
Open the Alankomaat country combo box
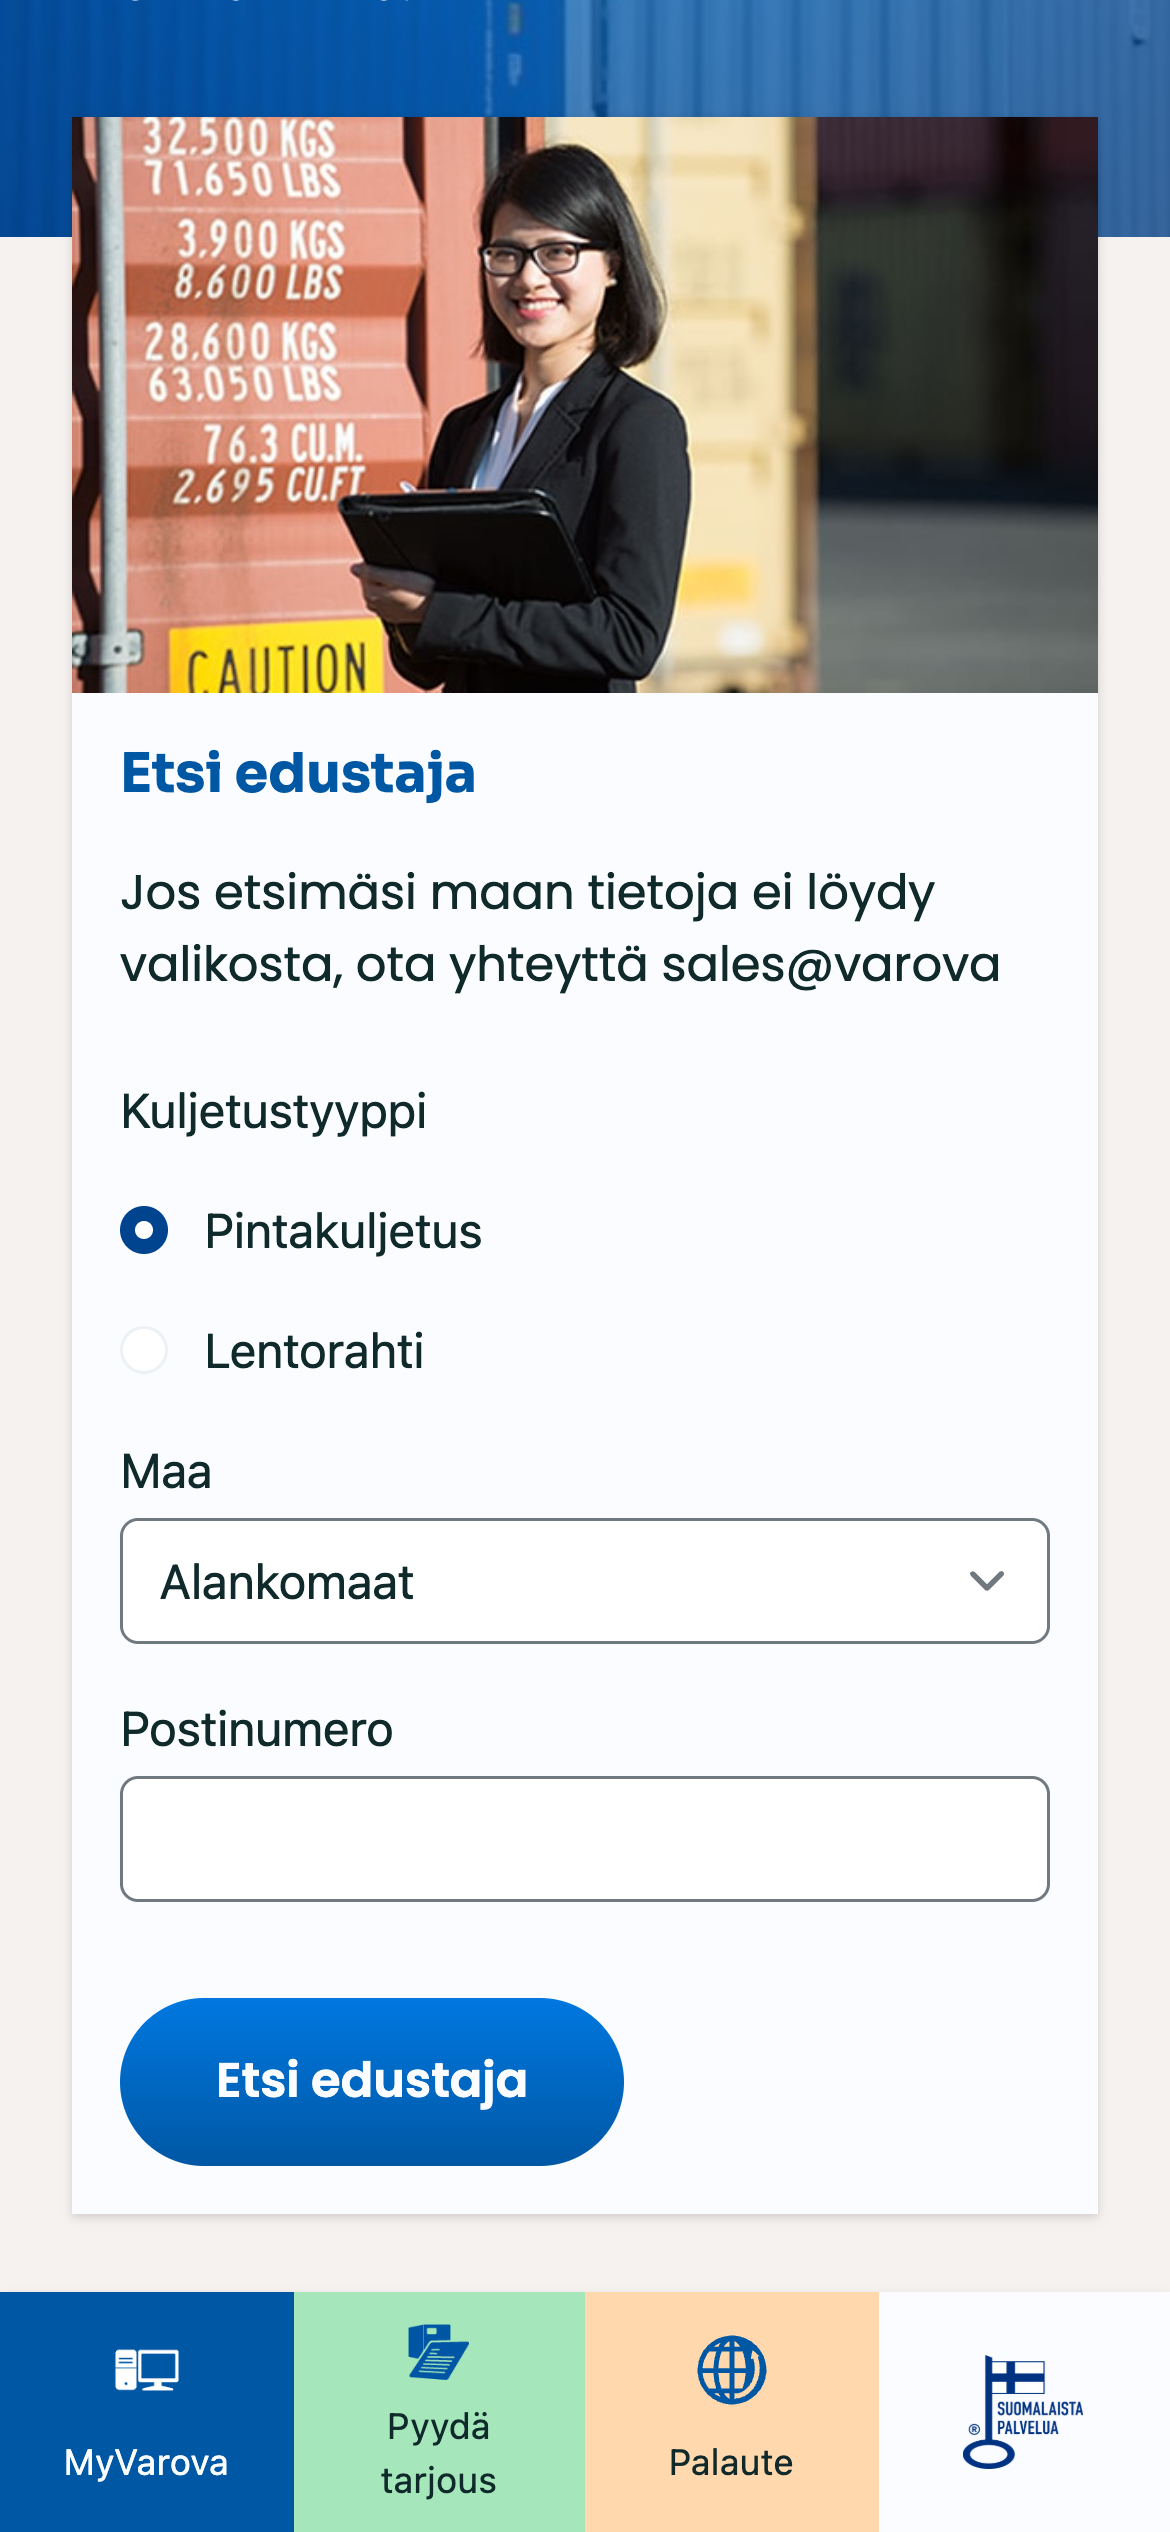pos(585,1581)
